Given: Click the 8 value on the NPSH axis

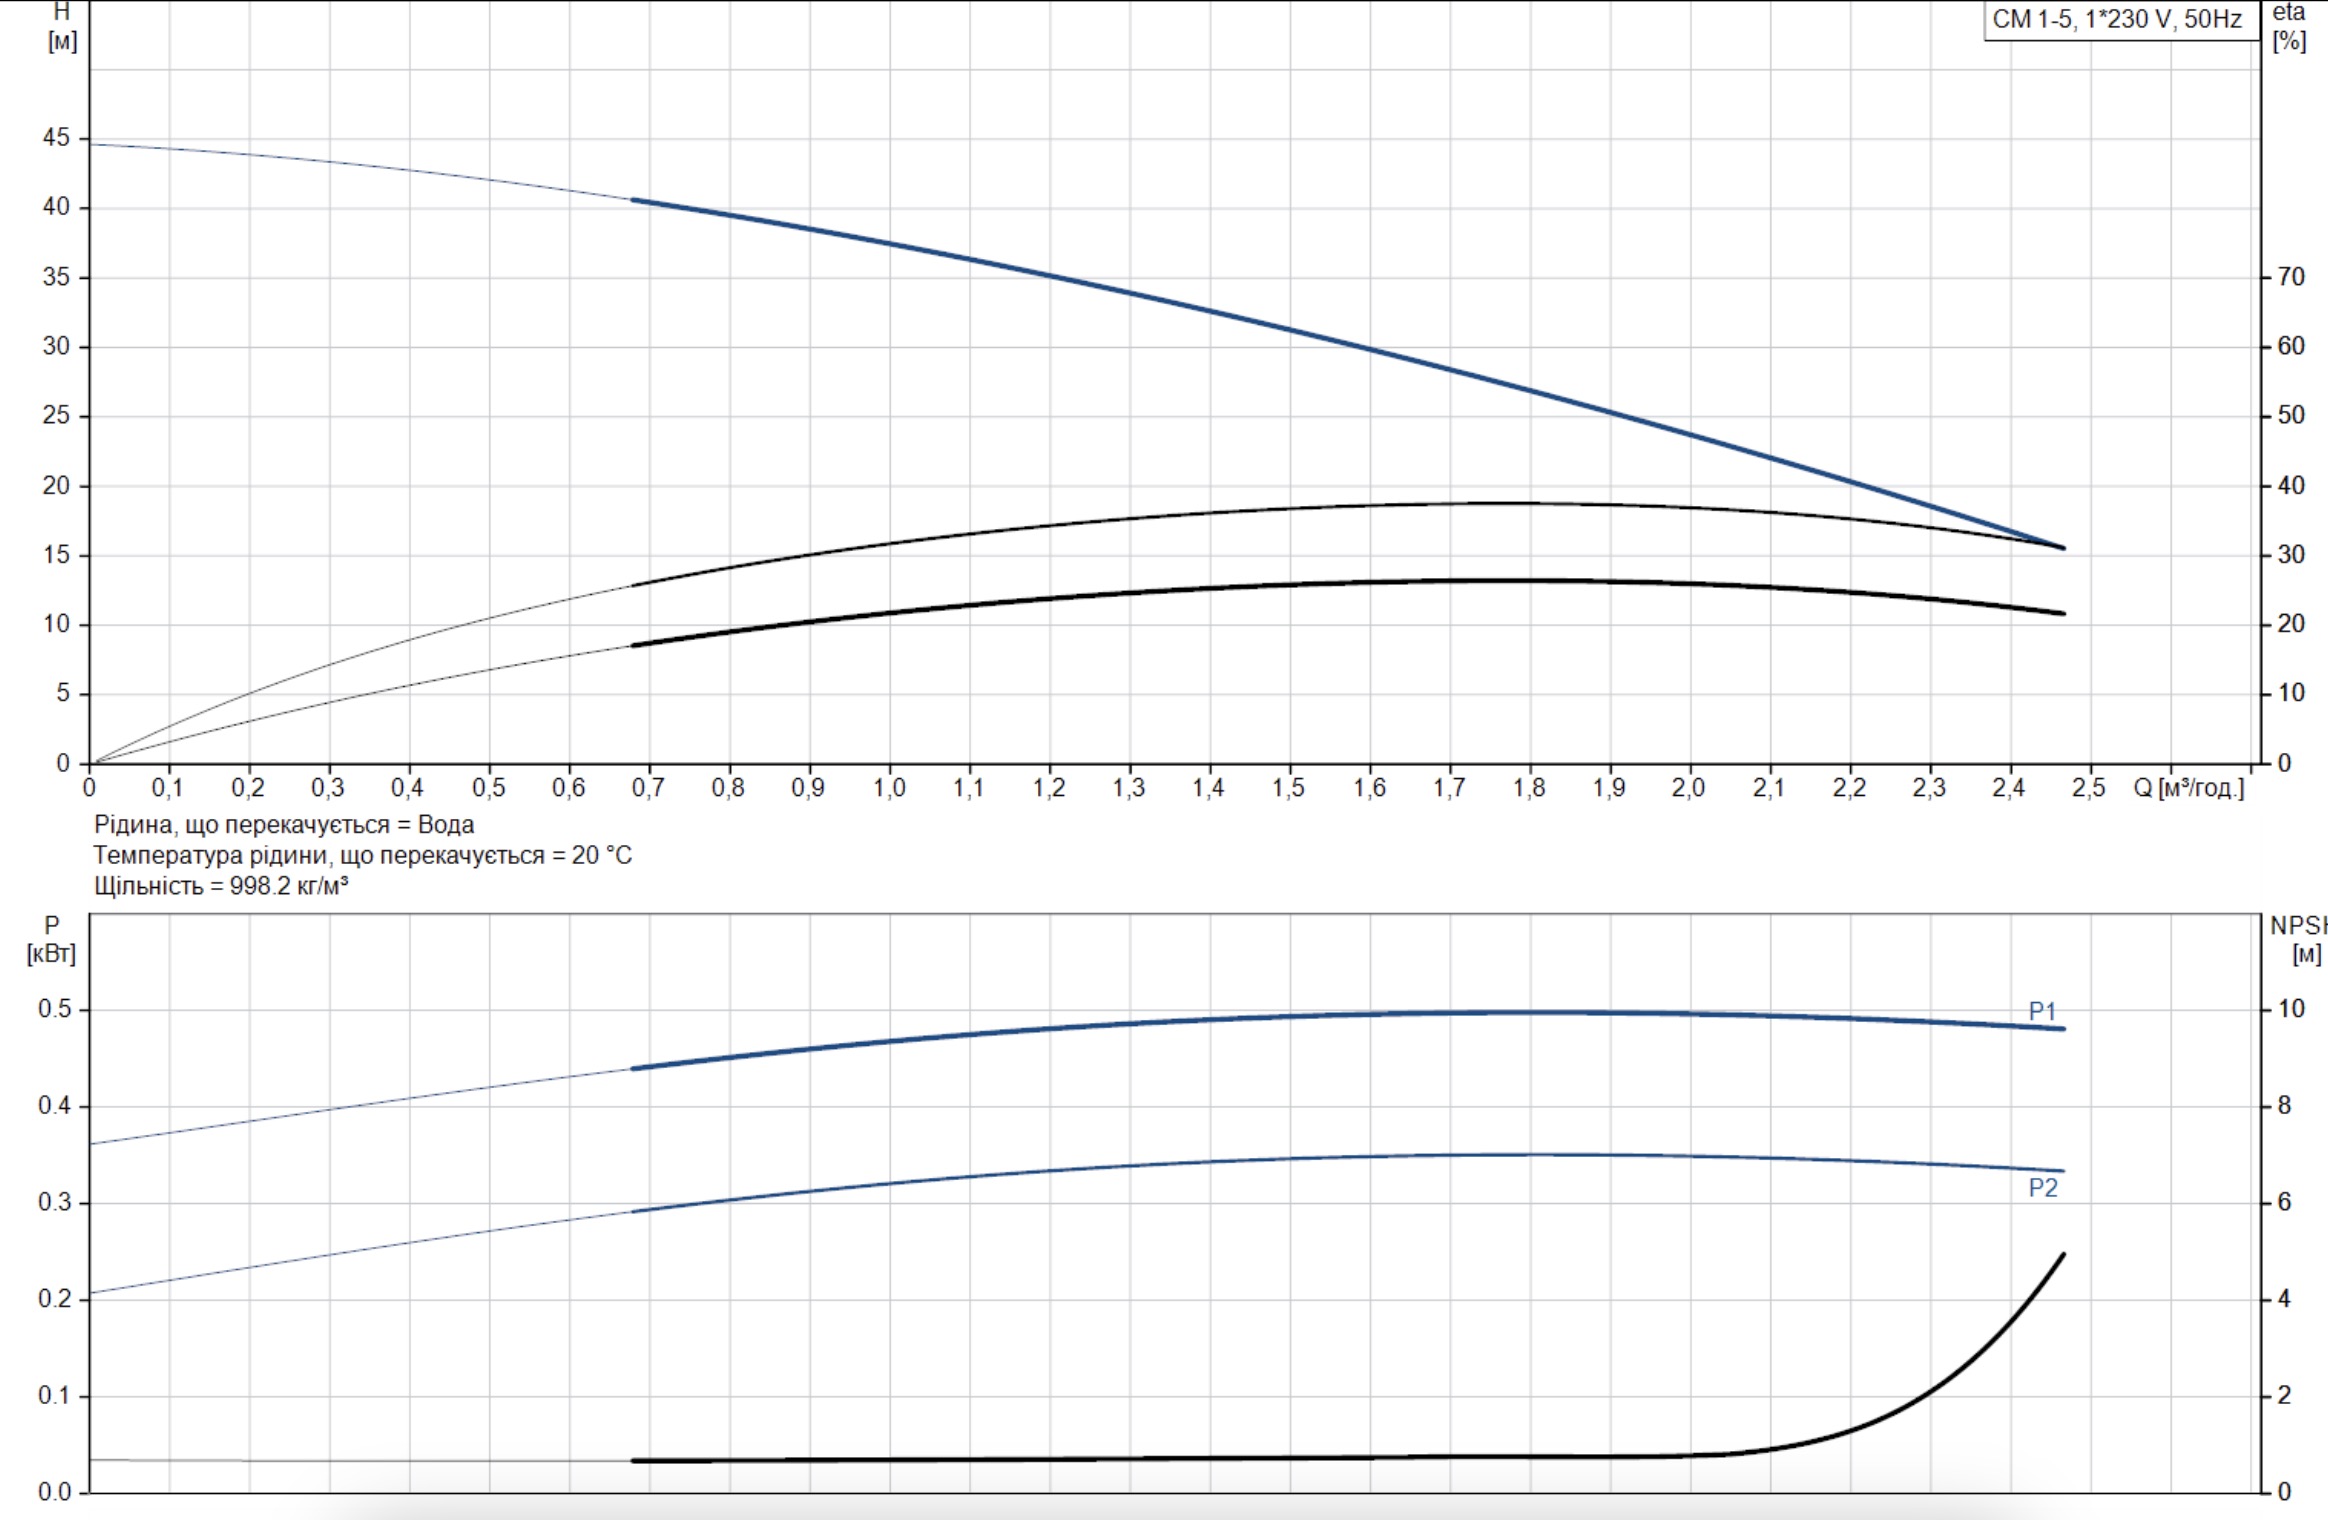Looking at the screenshot, I should point(2283,1106).
